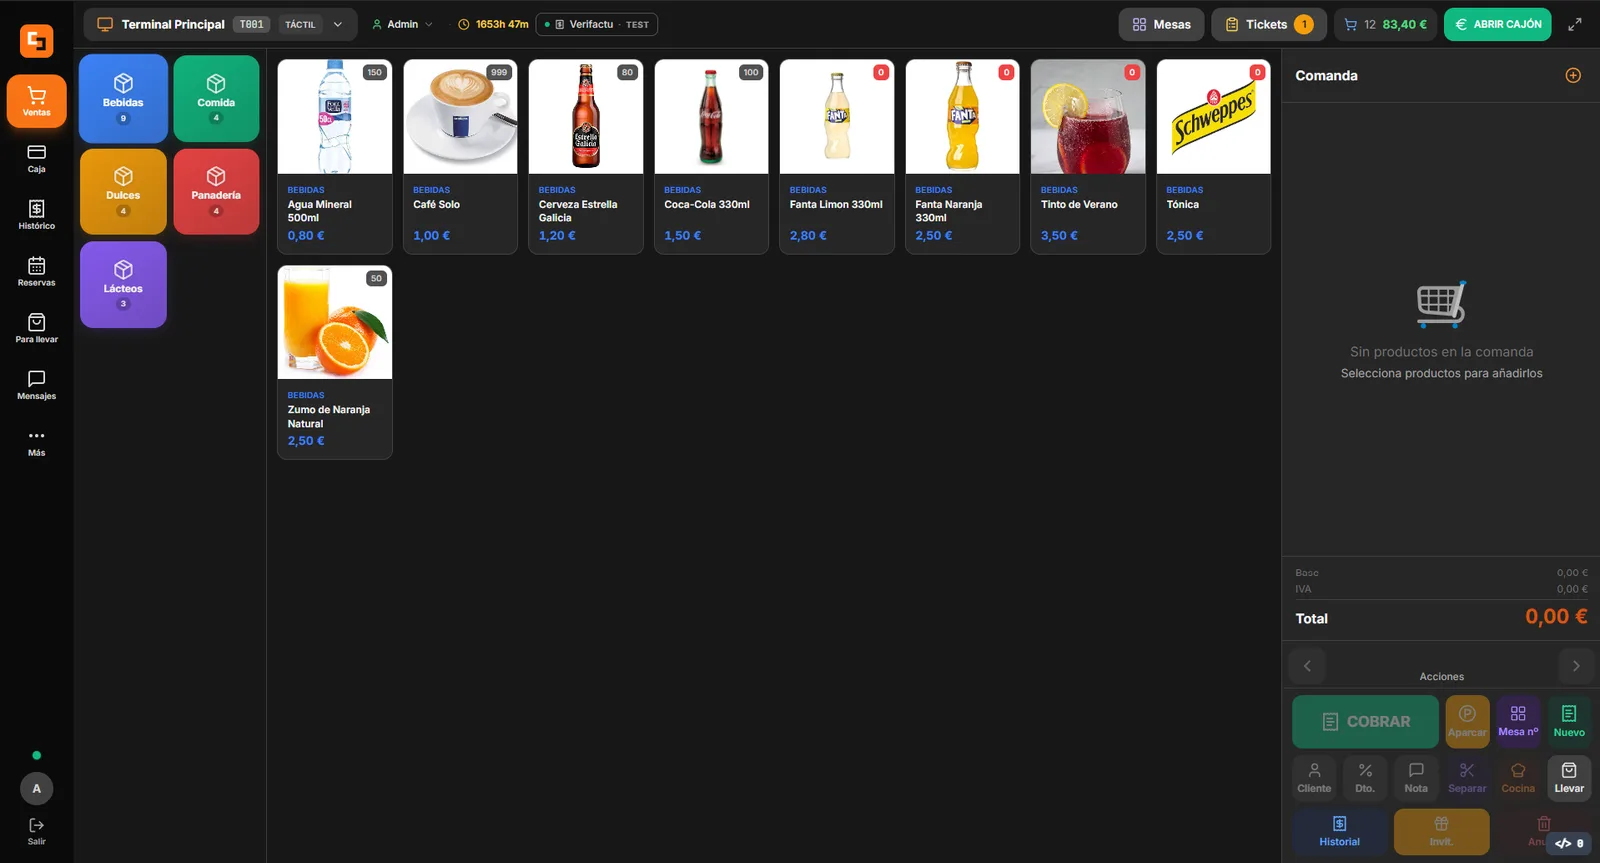
Task: Expand the Terminal Principal dropdown chevron
Action: [338, 24]
